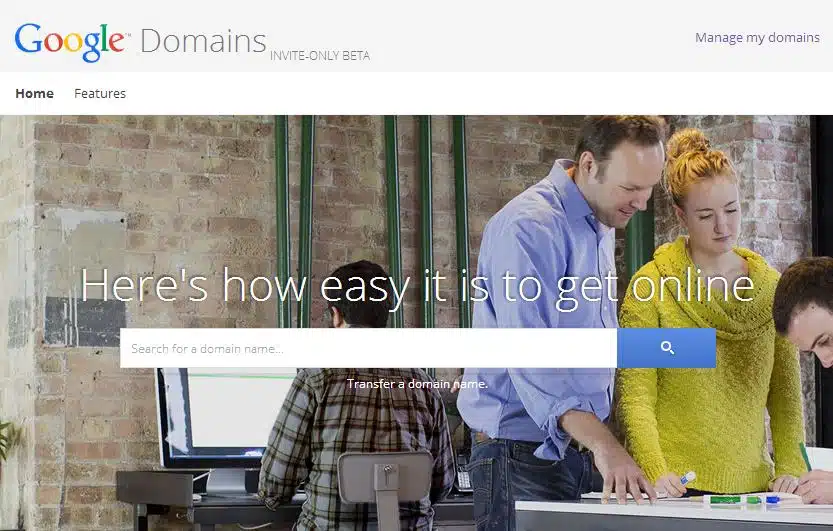Viewport: 833px width, 531px height.
Task: Focus the Search for a domain name field
Action: click(x=368, y=348)
